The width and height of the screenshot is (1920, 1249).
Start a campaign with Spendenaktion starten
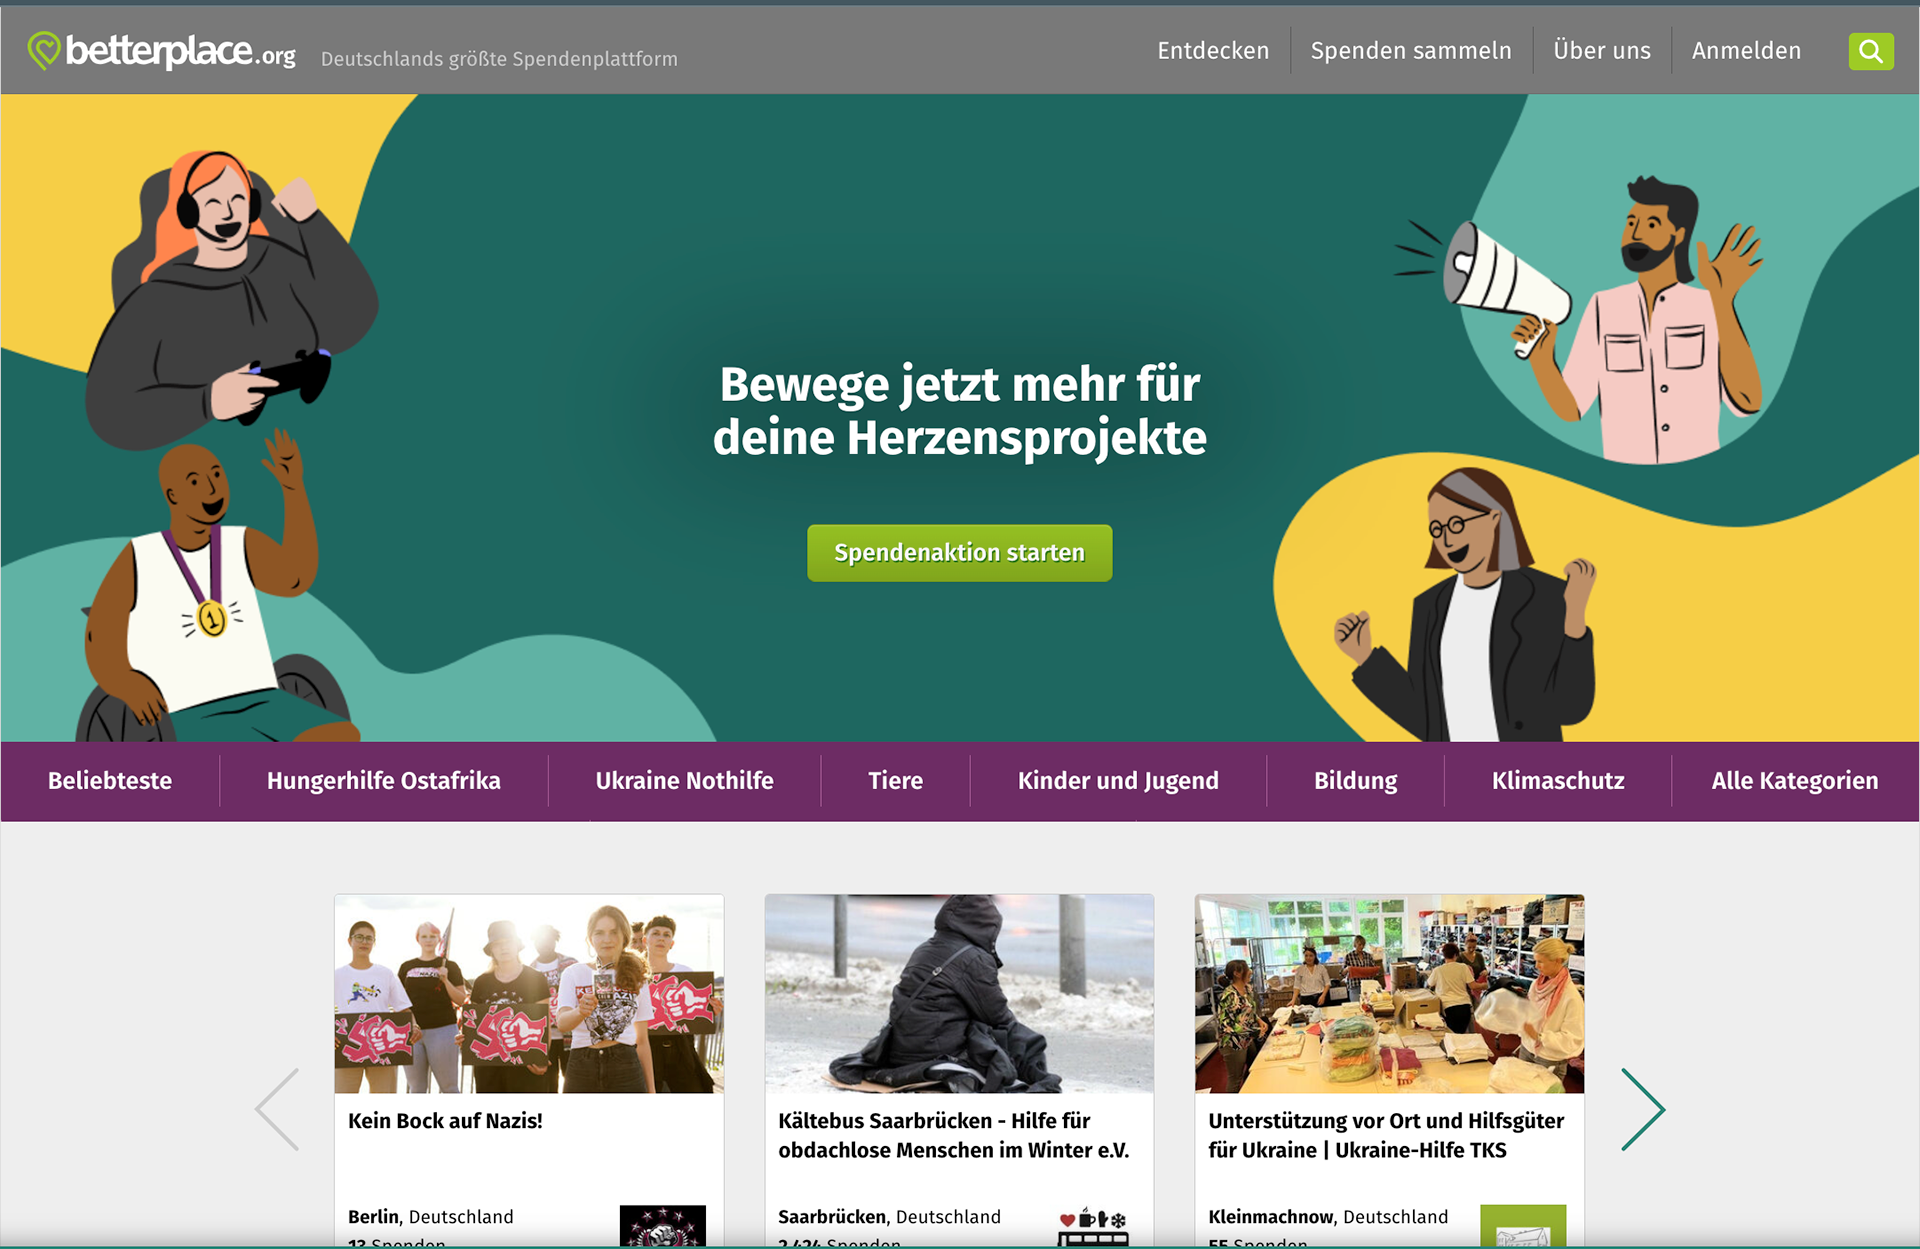[960, 553]
